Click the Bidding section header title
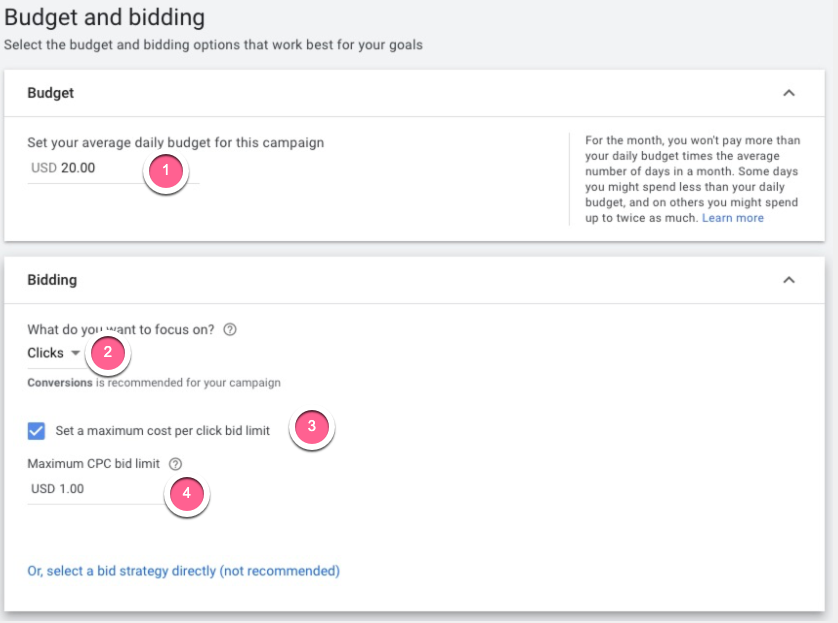 pyautogui.click(x=52, y=280)
